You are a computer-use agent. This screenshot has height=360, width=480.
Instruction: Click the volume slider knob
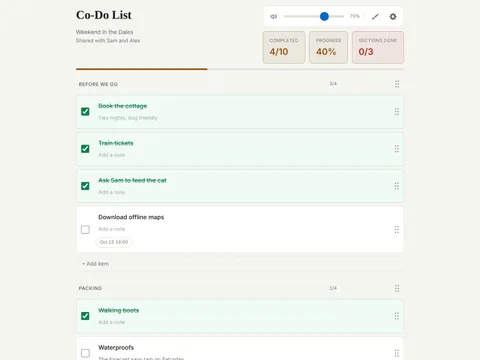324,16
